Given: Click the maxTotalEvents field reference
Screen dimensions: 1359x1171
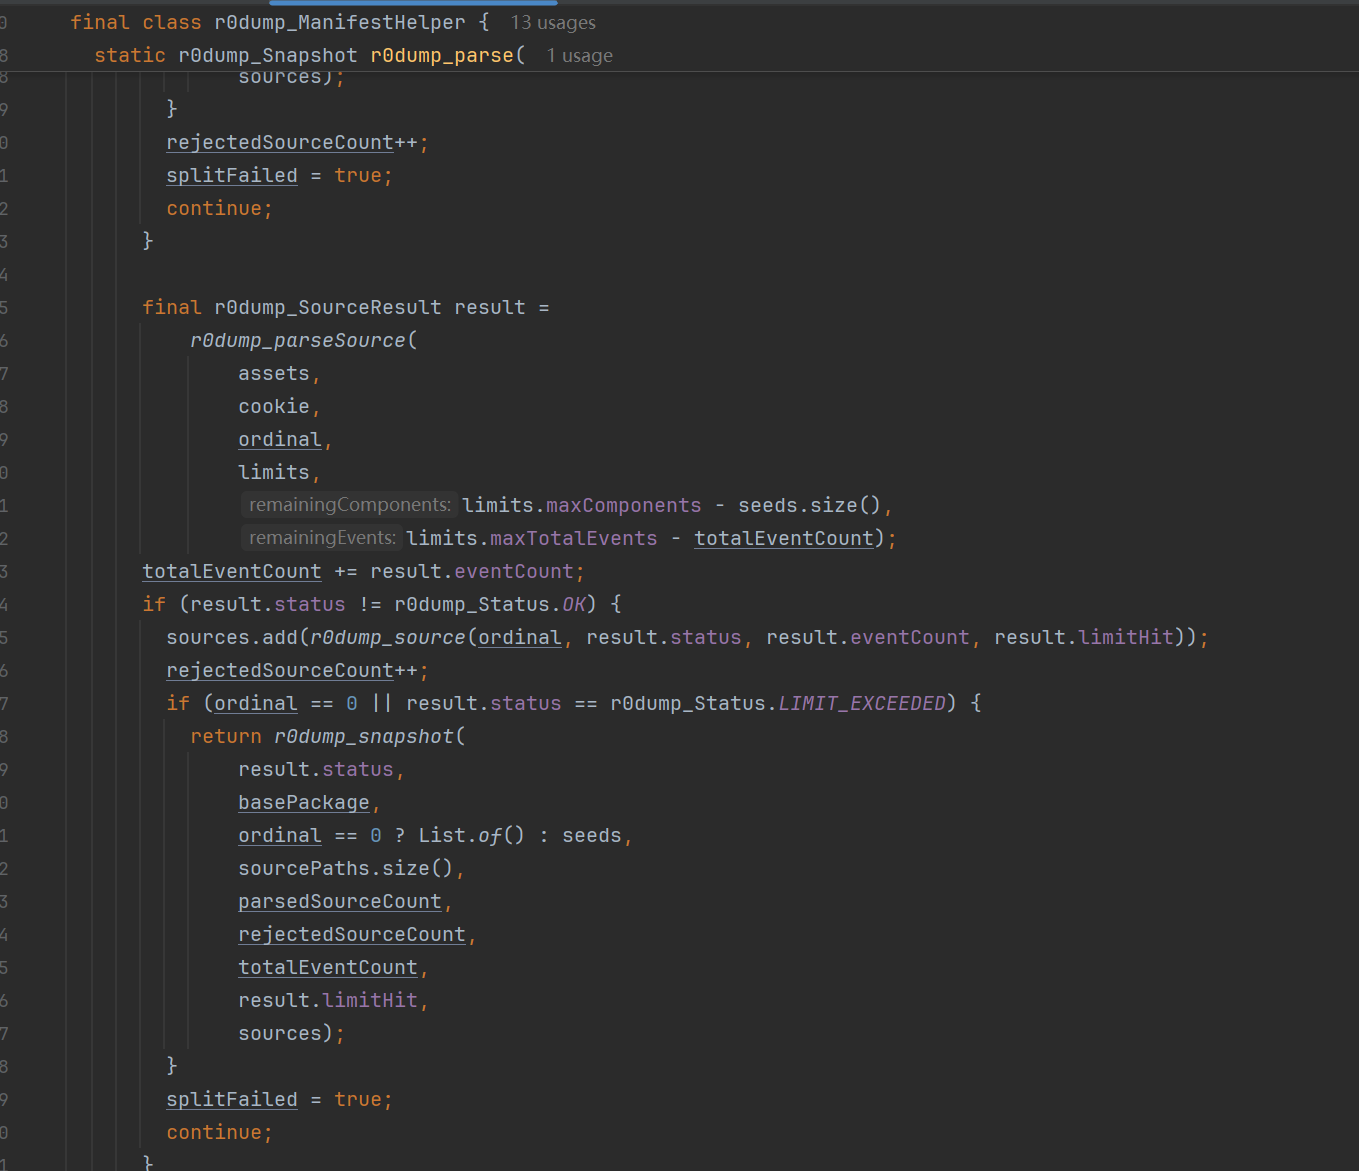Looking at the screenshot, I should pyautogui.click(x=574, y=538).
